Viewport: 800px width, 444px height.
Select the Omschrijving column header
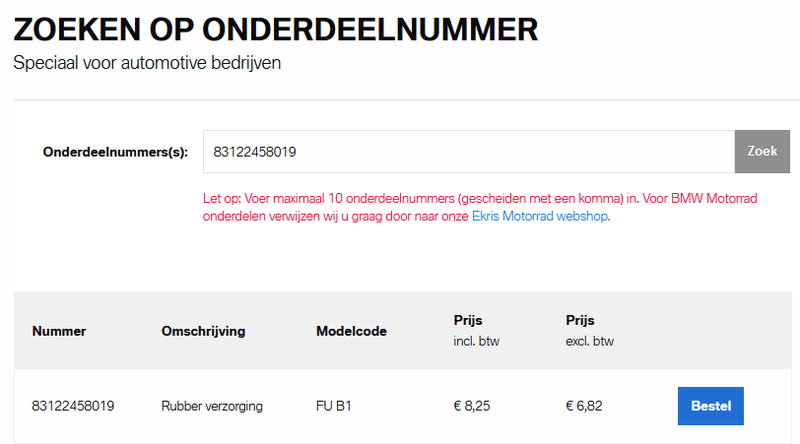203,331
